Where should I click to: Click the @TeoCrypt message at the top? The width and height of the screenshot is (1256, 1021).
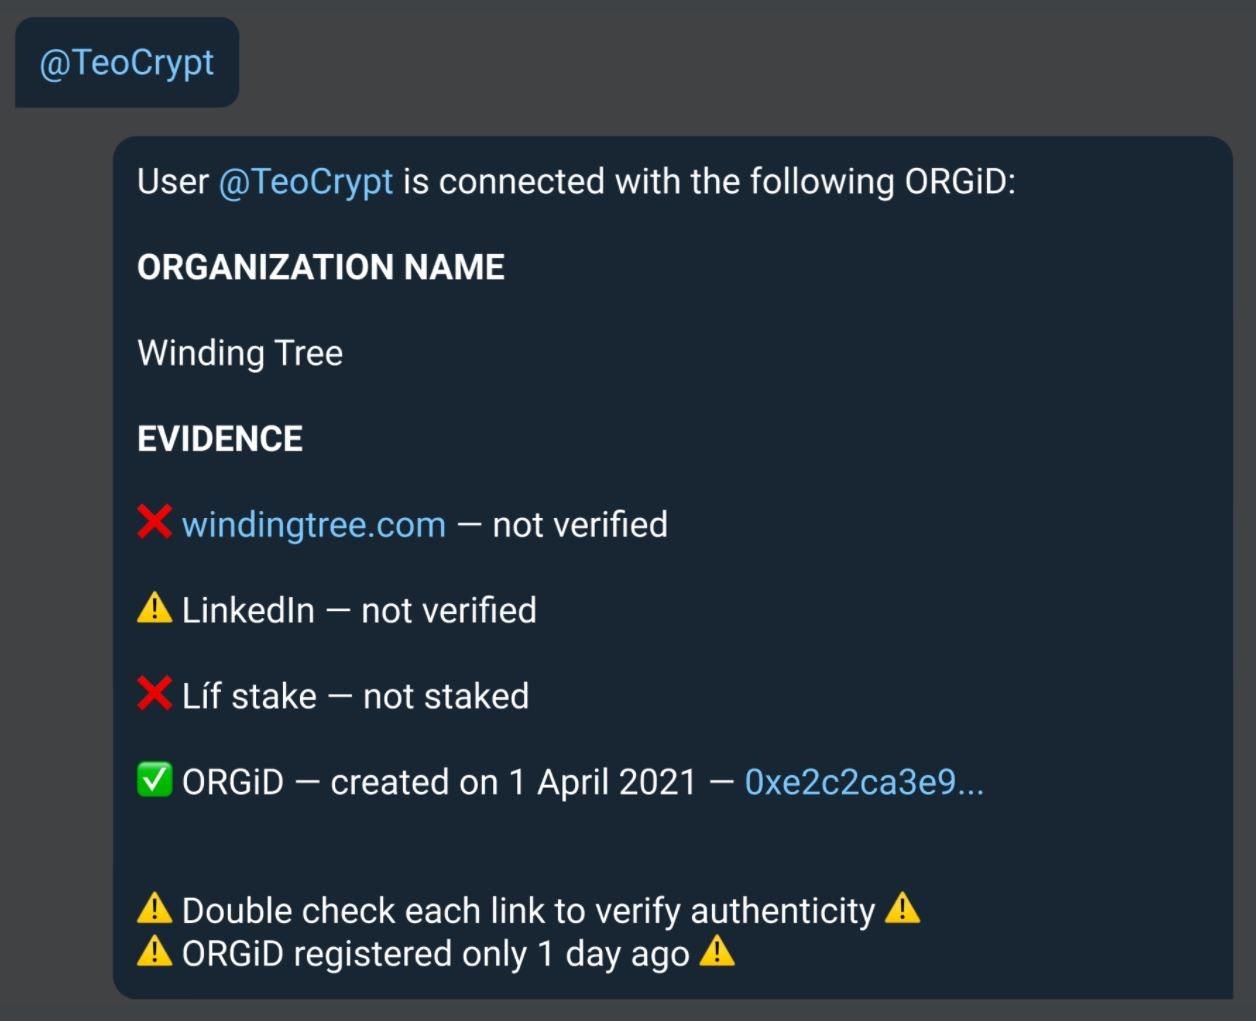click(x=126, y=63)
